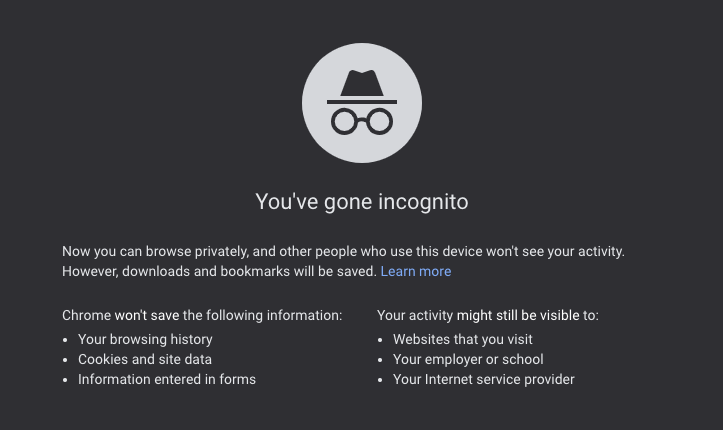Click the bold "won't save" text

pyautogui.click(x=147, y=315)
